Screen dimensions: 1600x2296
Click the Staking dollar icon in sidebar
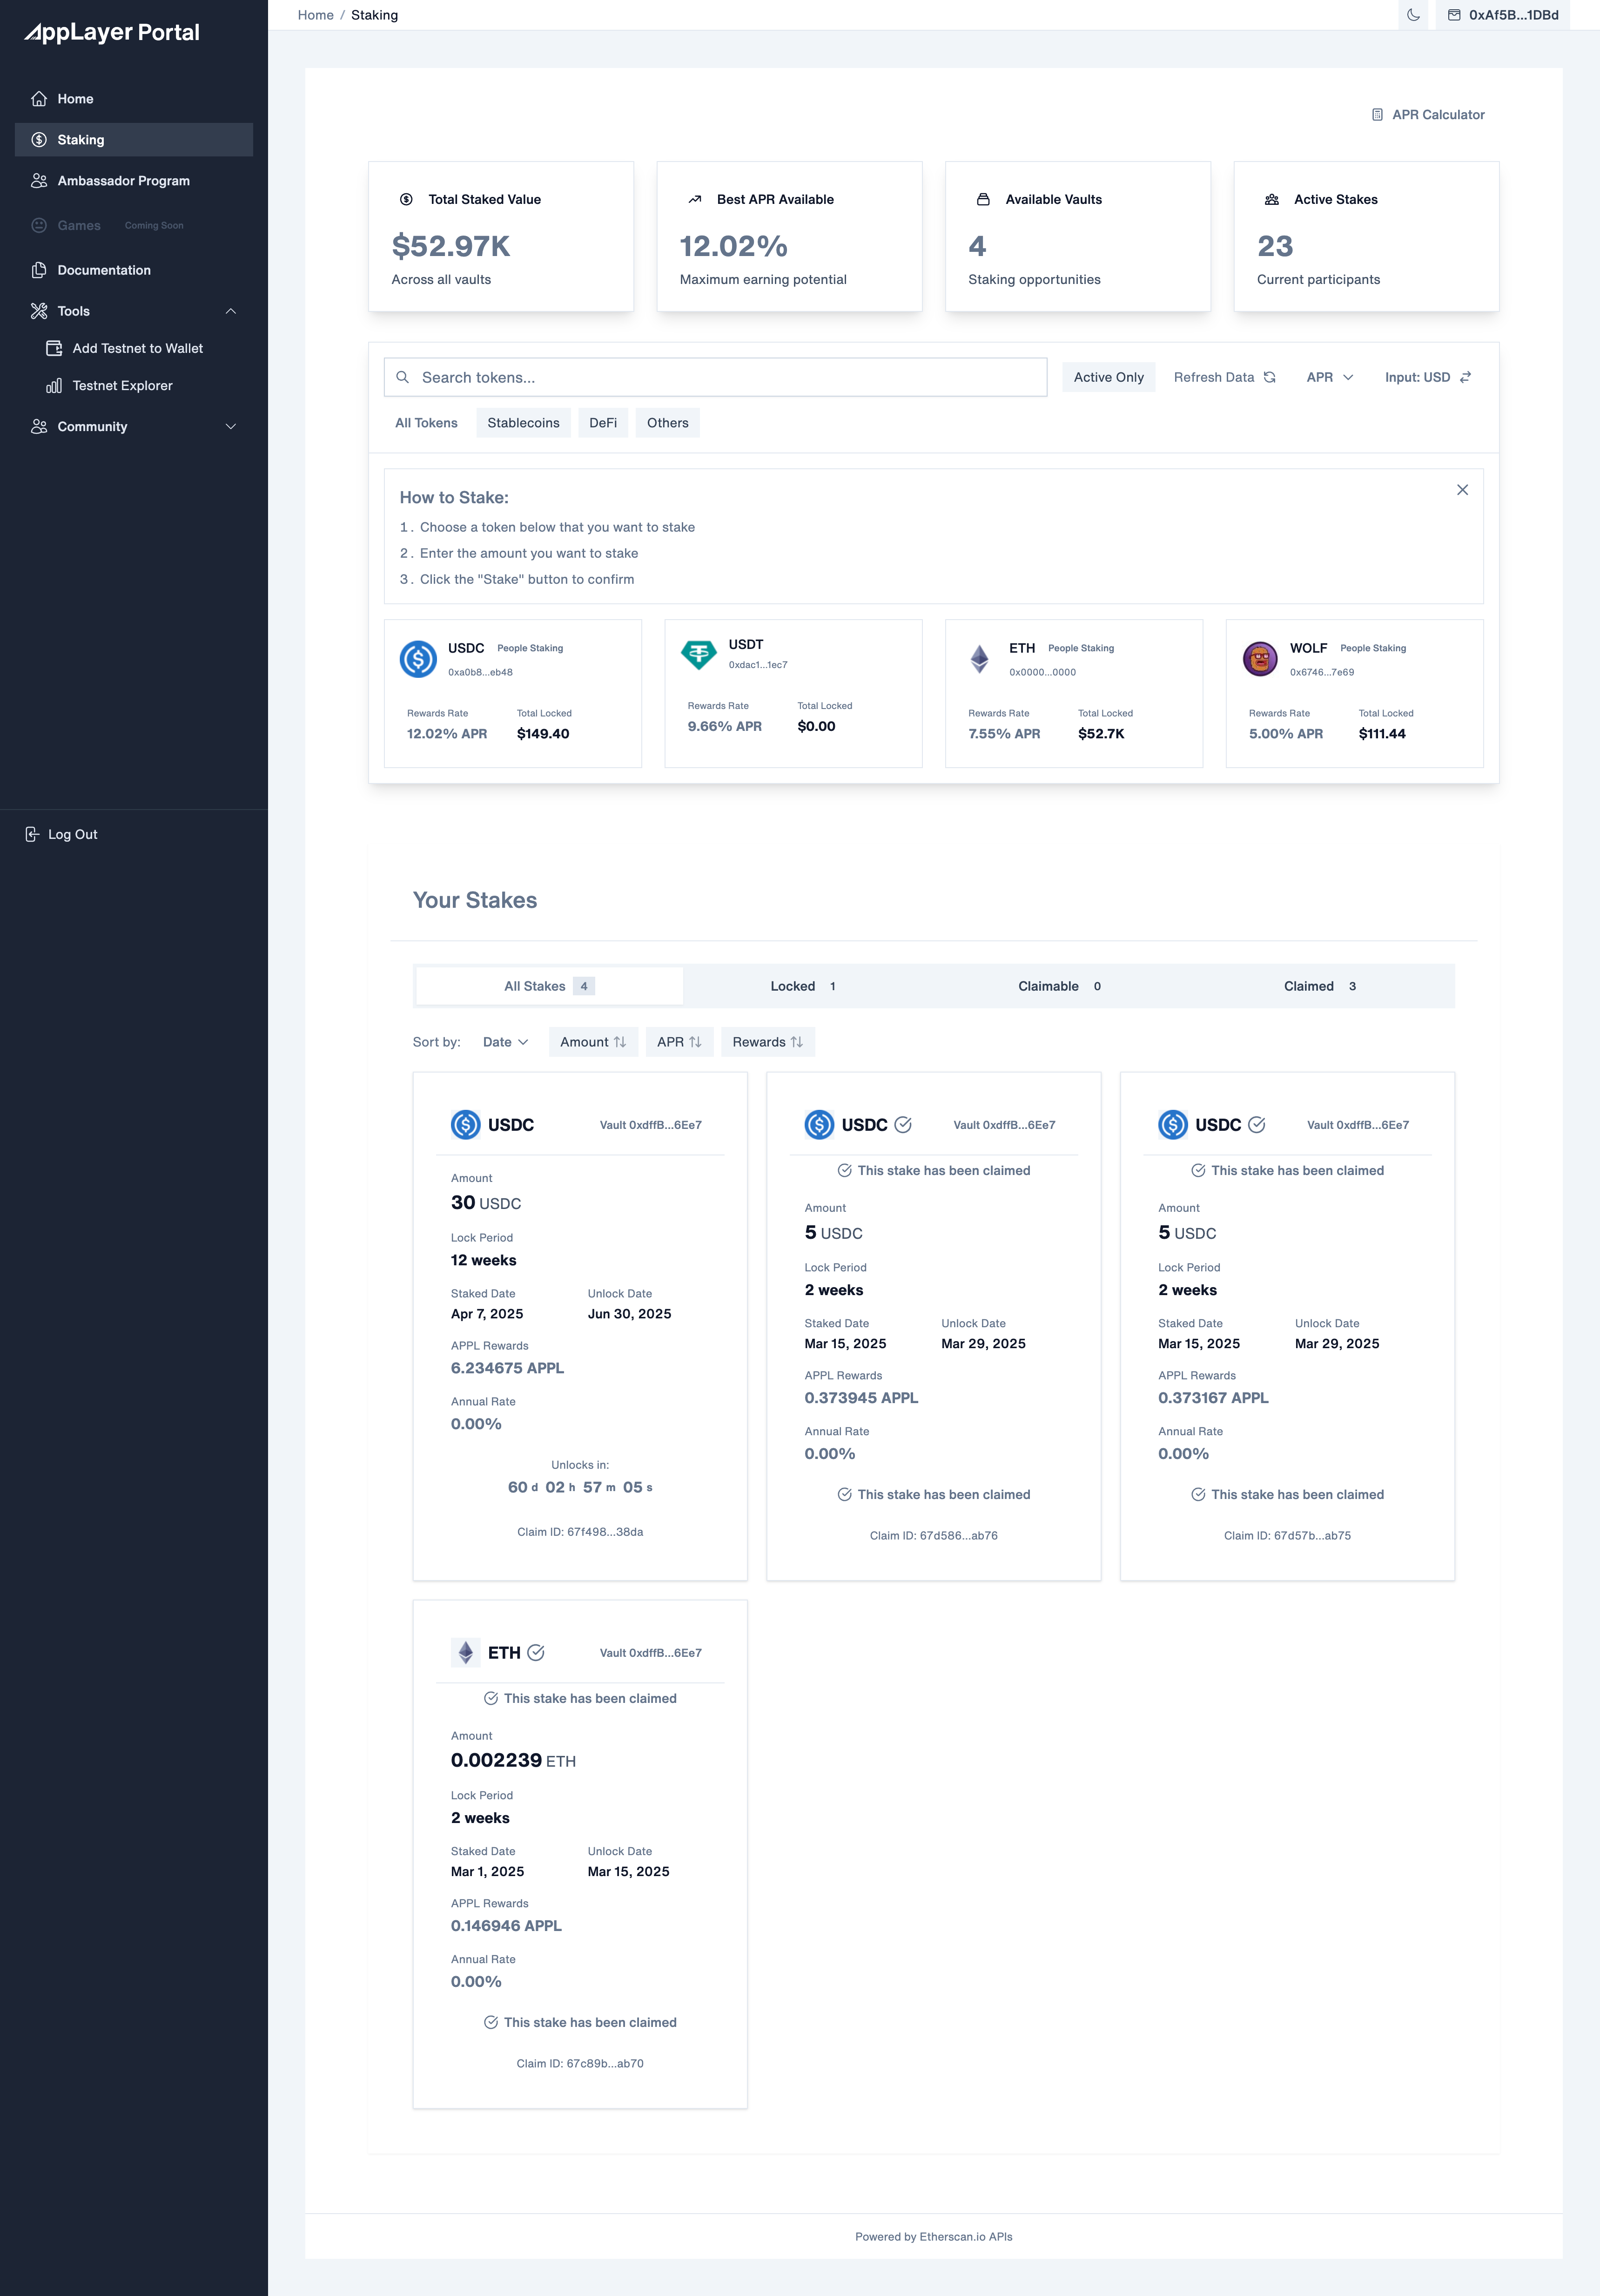click(x=39, y=139)
